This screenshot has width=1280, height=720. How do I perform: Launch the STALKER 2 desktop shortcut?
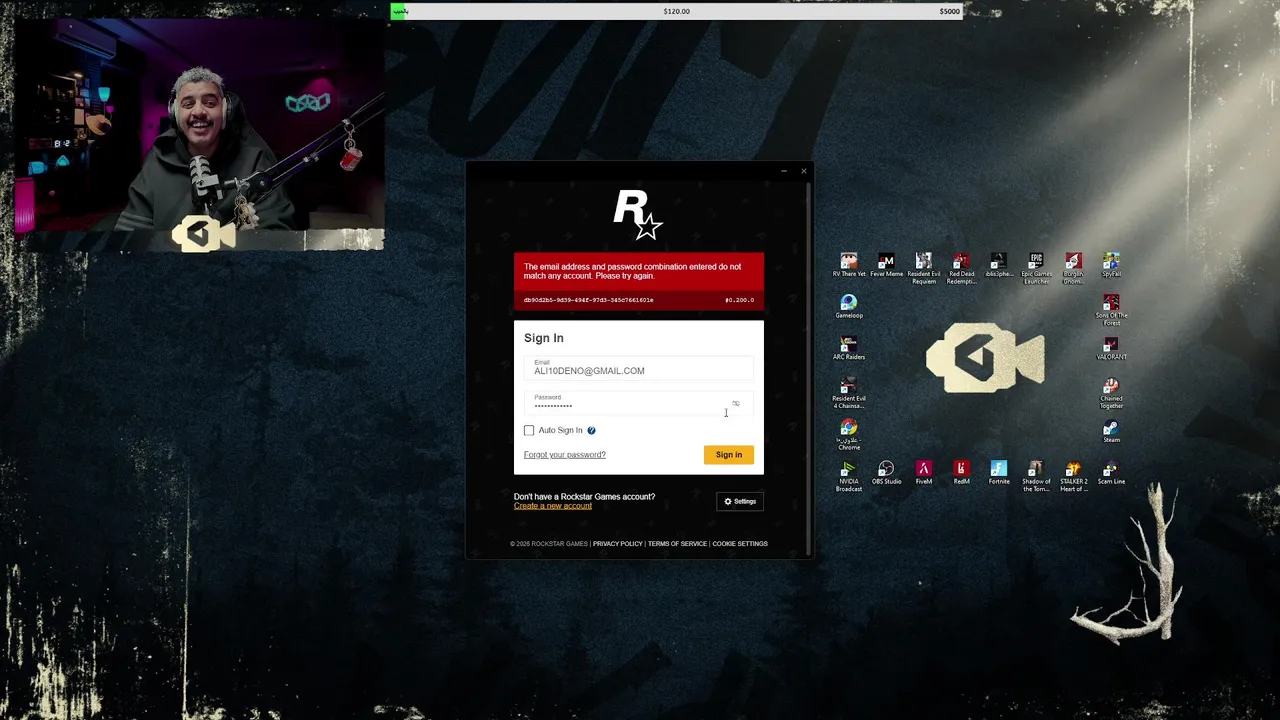(x=1073, y=476)
